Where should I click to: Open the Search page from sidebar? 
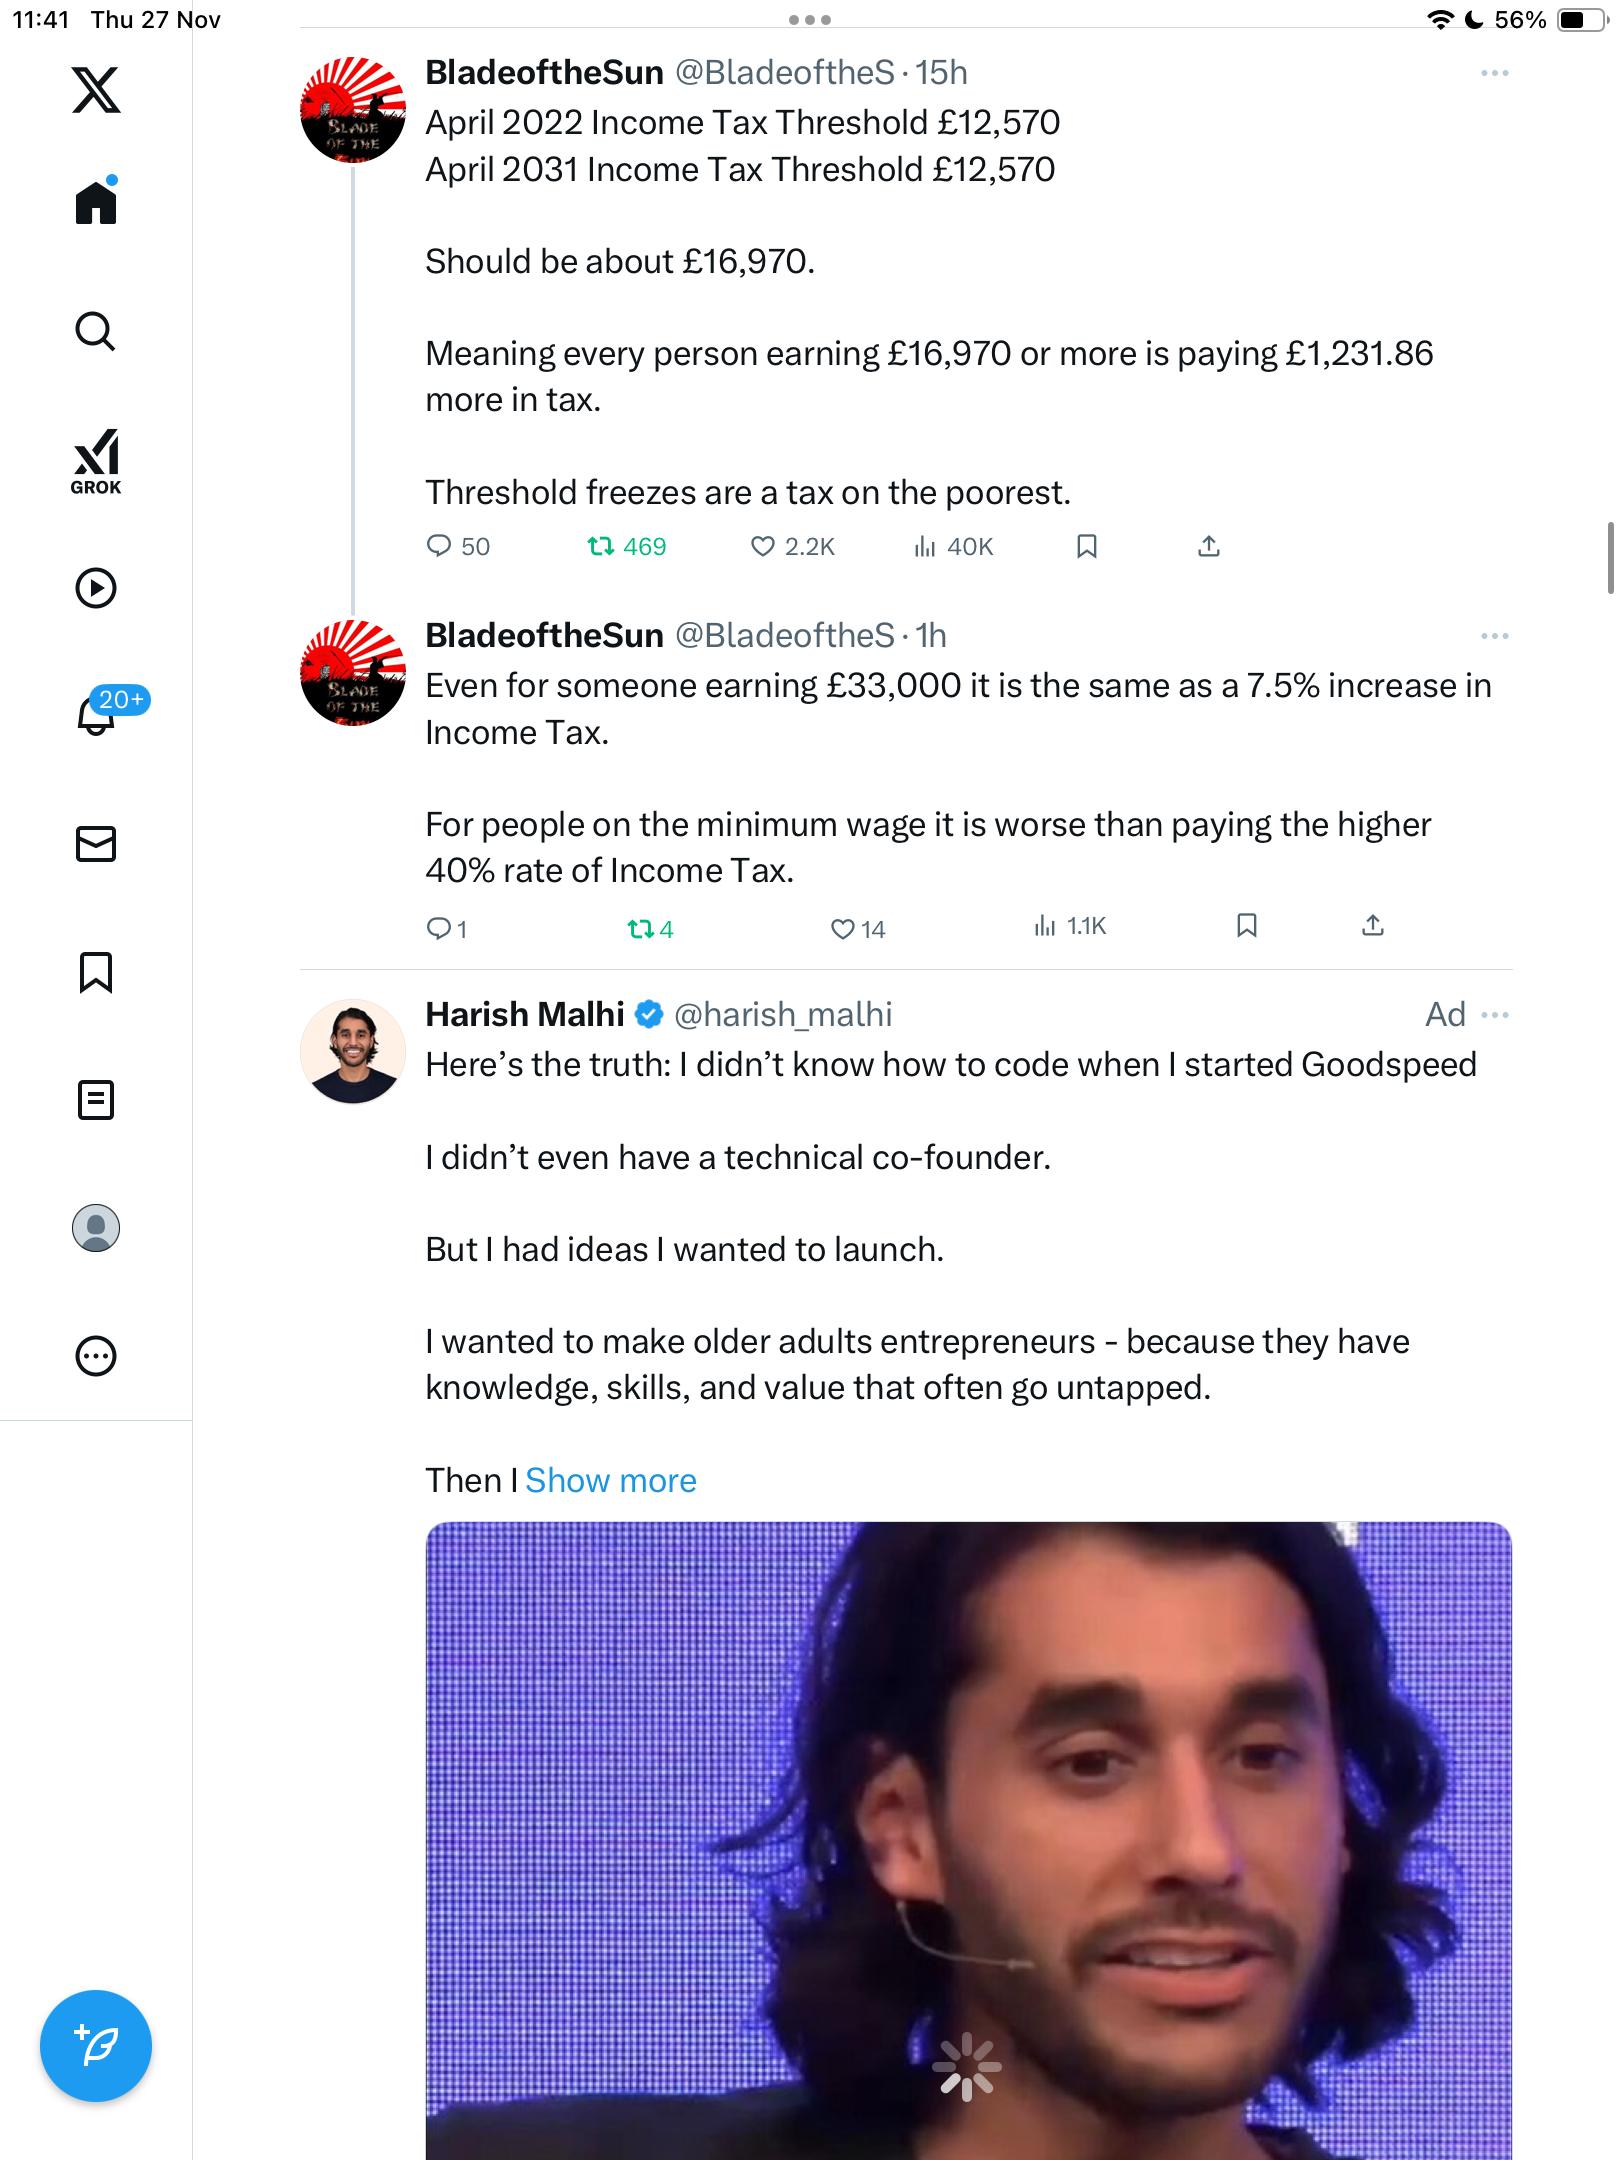point(96,332)
